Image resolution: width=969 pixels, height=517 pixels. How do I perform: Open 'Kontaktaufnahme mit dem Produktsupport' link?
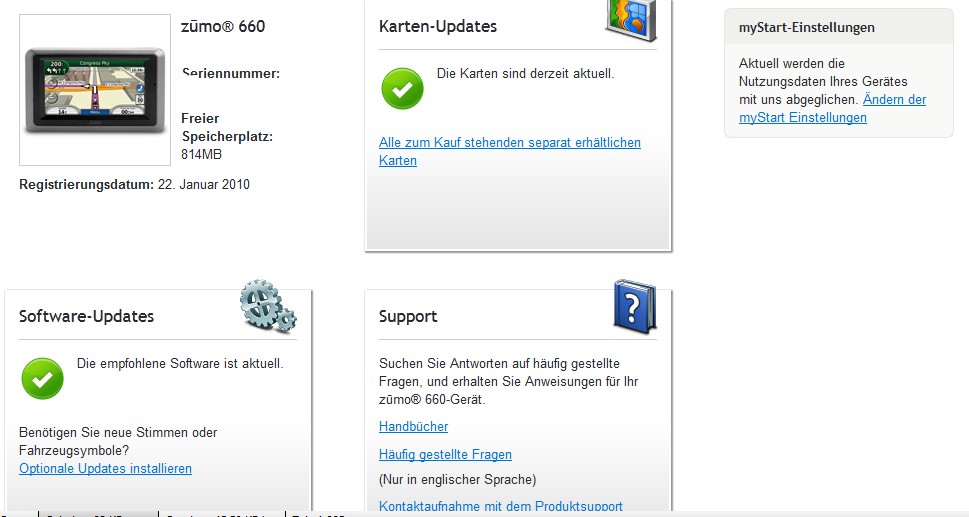pos(501,506)
